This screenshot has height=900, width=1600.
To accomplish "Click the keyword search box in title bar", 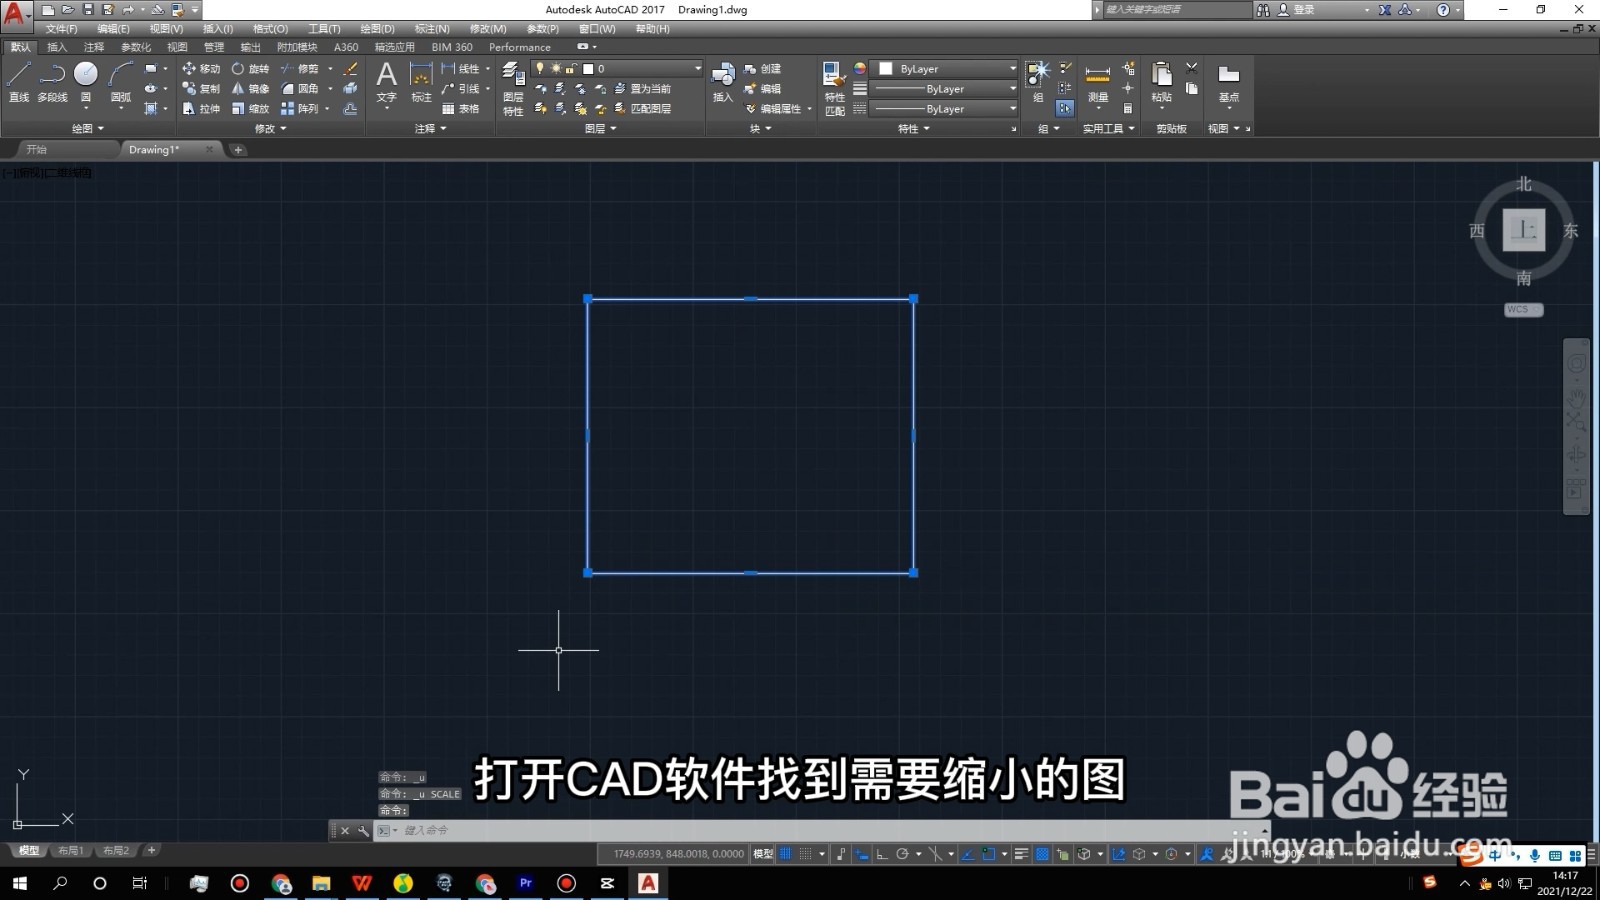I will coord(1176,9).
